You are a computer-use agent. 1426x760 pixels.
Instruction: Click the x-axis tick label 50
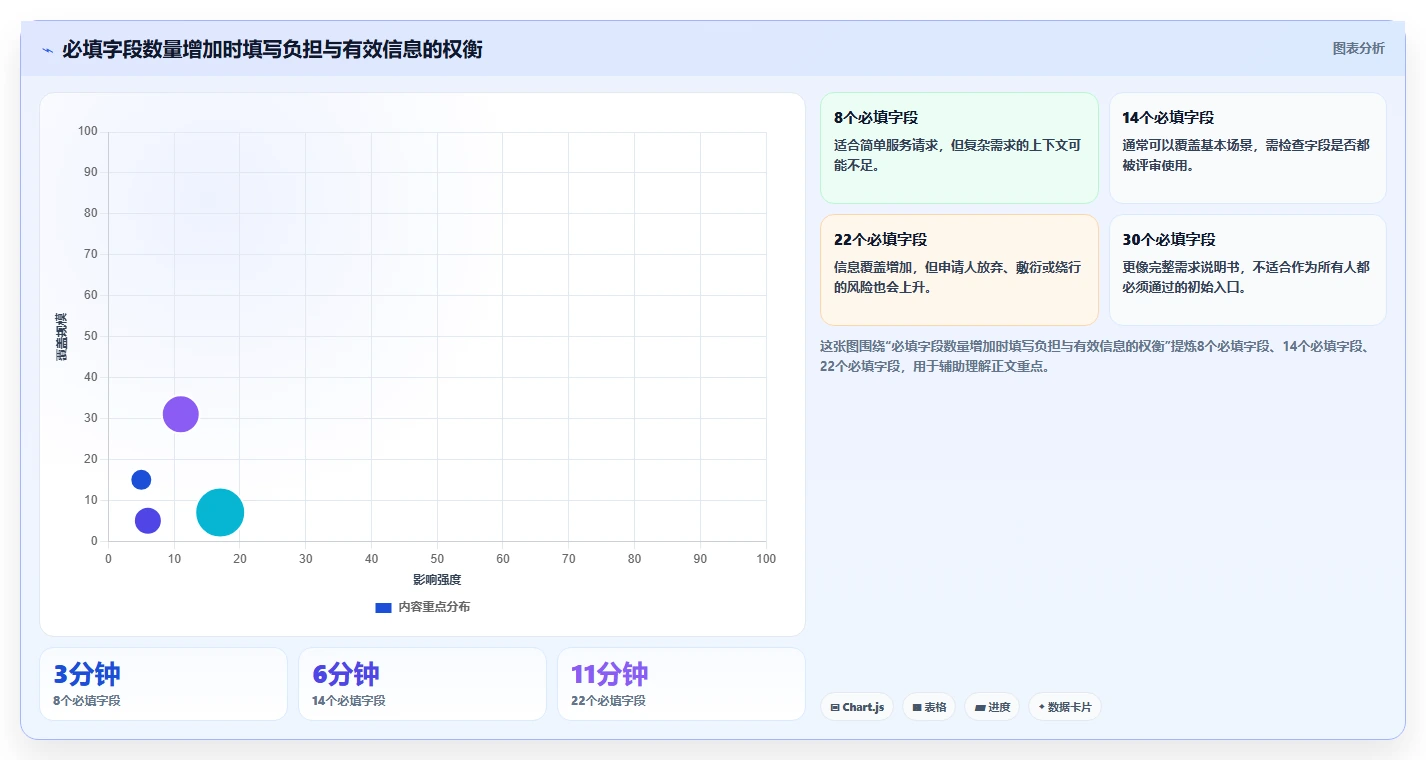coord(437,559)
